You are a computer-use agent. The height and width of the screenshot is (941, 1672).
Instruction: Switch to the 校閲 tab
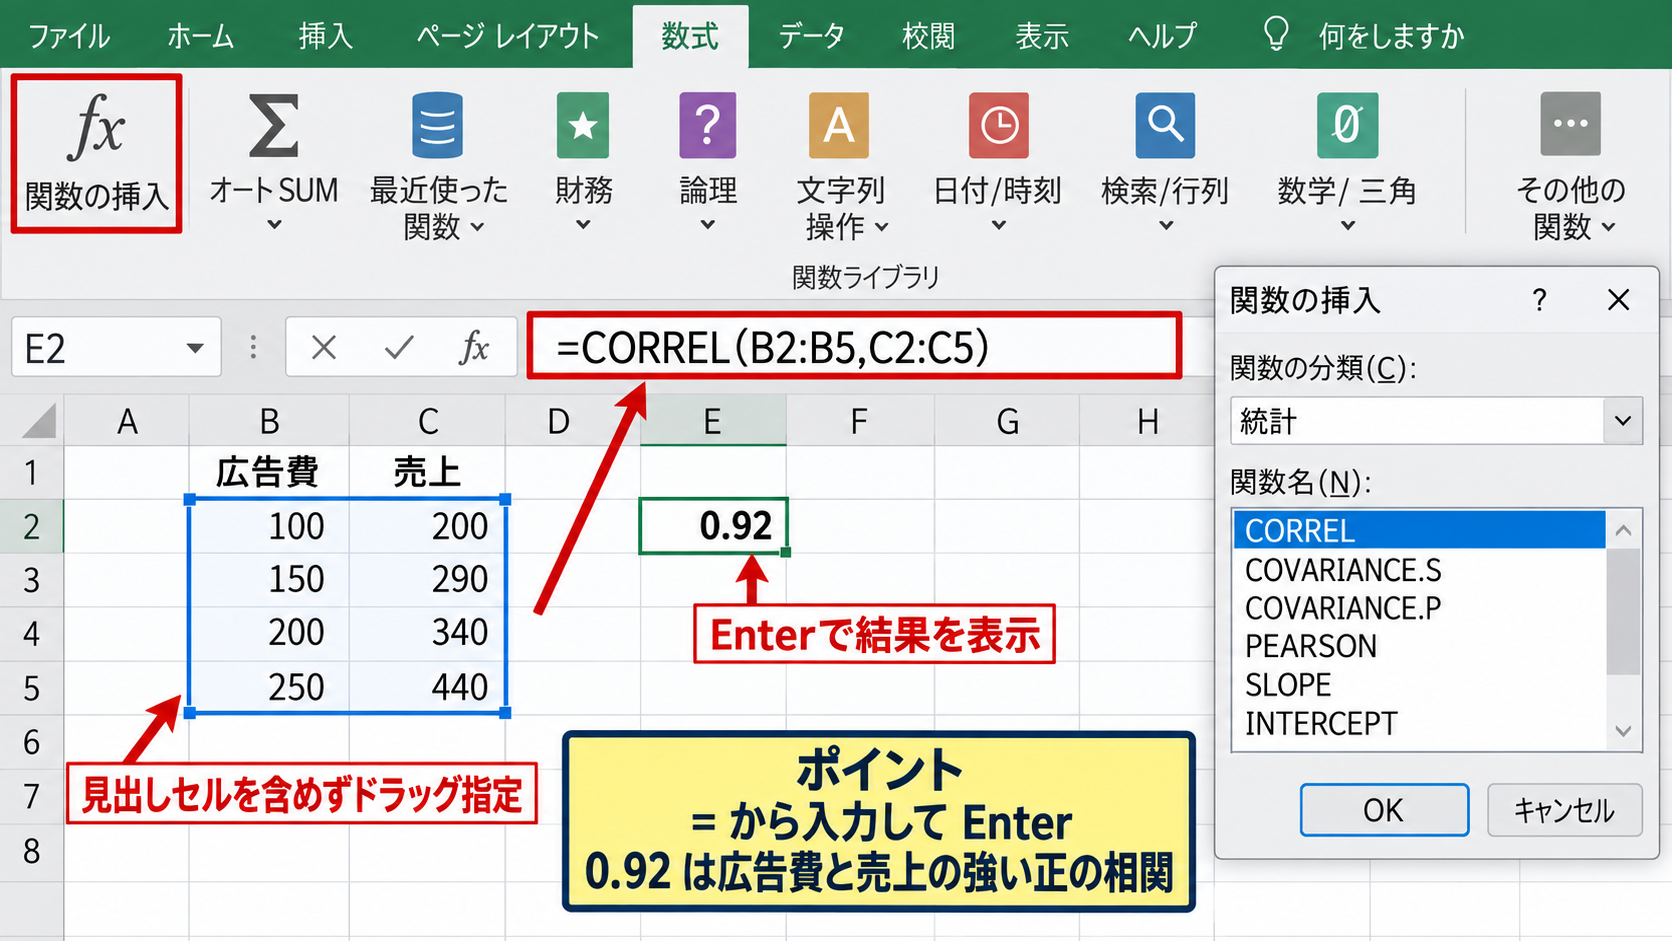tap(928, 36)
